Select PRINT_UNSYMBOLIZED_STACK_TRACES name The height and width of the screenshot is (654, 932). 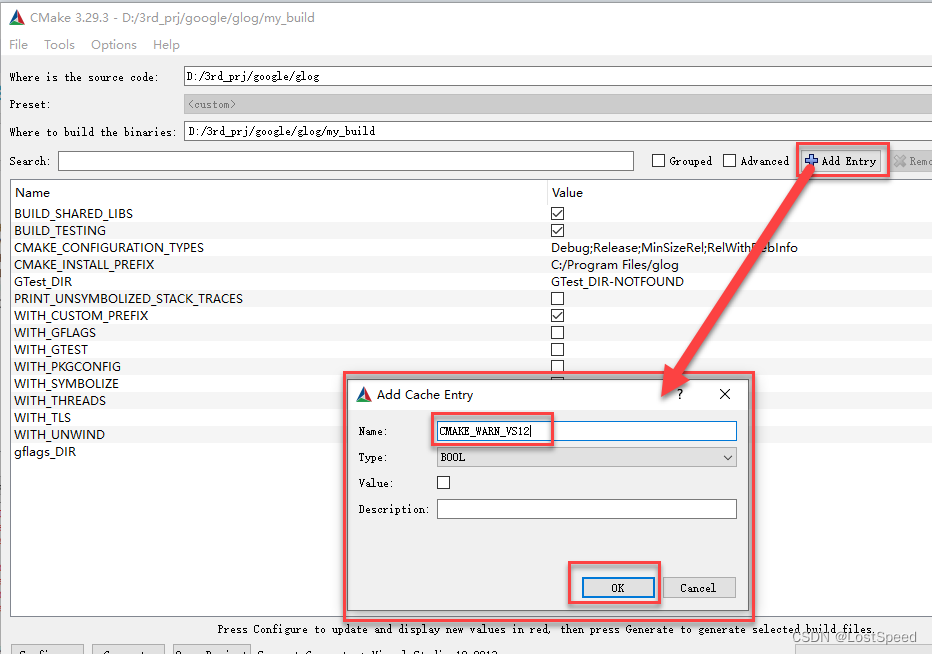(x=128, y=298)
